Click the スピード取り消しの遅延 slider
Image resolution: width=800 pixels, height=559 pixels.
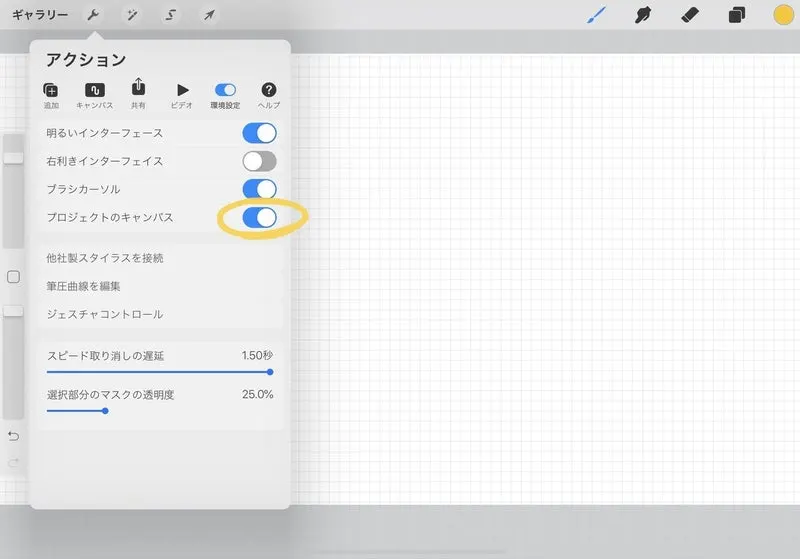click(x=160, y=372)
